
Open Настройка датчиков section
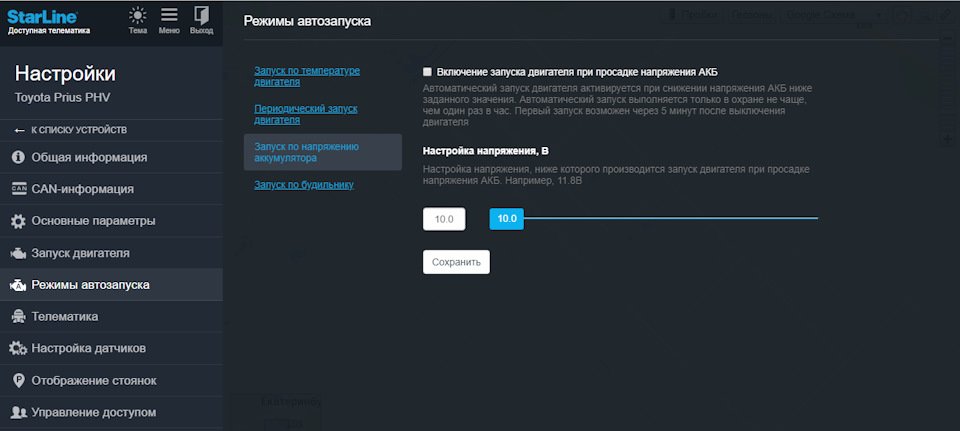click(x=111, y=348)
